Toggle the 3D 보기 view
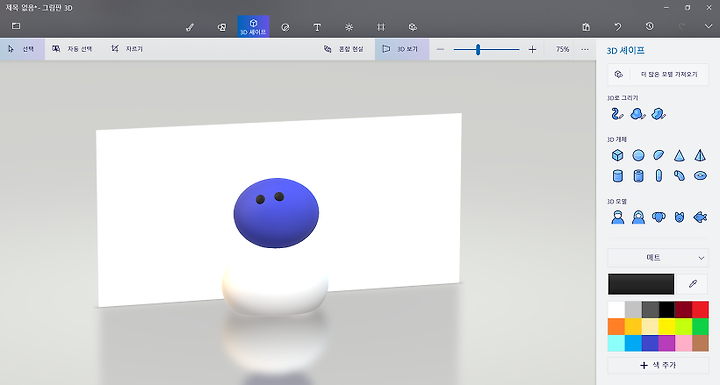Screen dimensions: 720x385 pyautogui.click(x=402, y=49)
